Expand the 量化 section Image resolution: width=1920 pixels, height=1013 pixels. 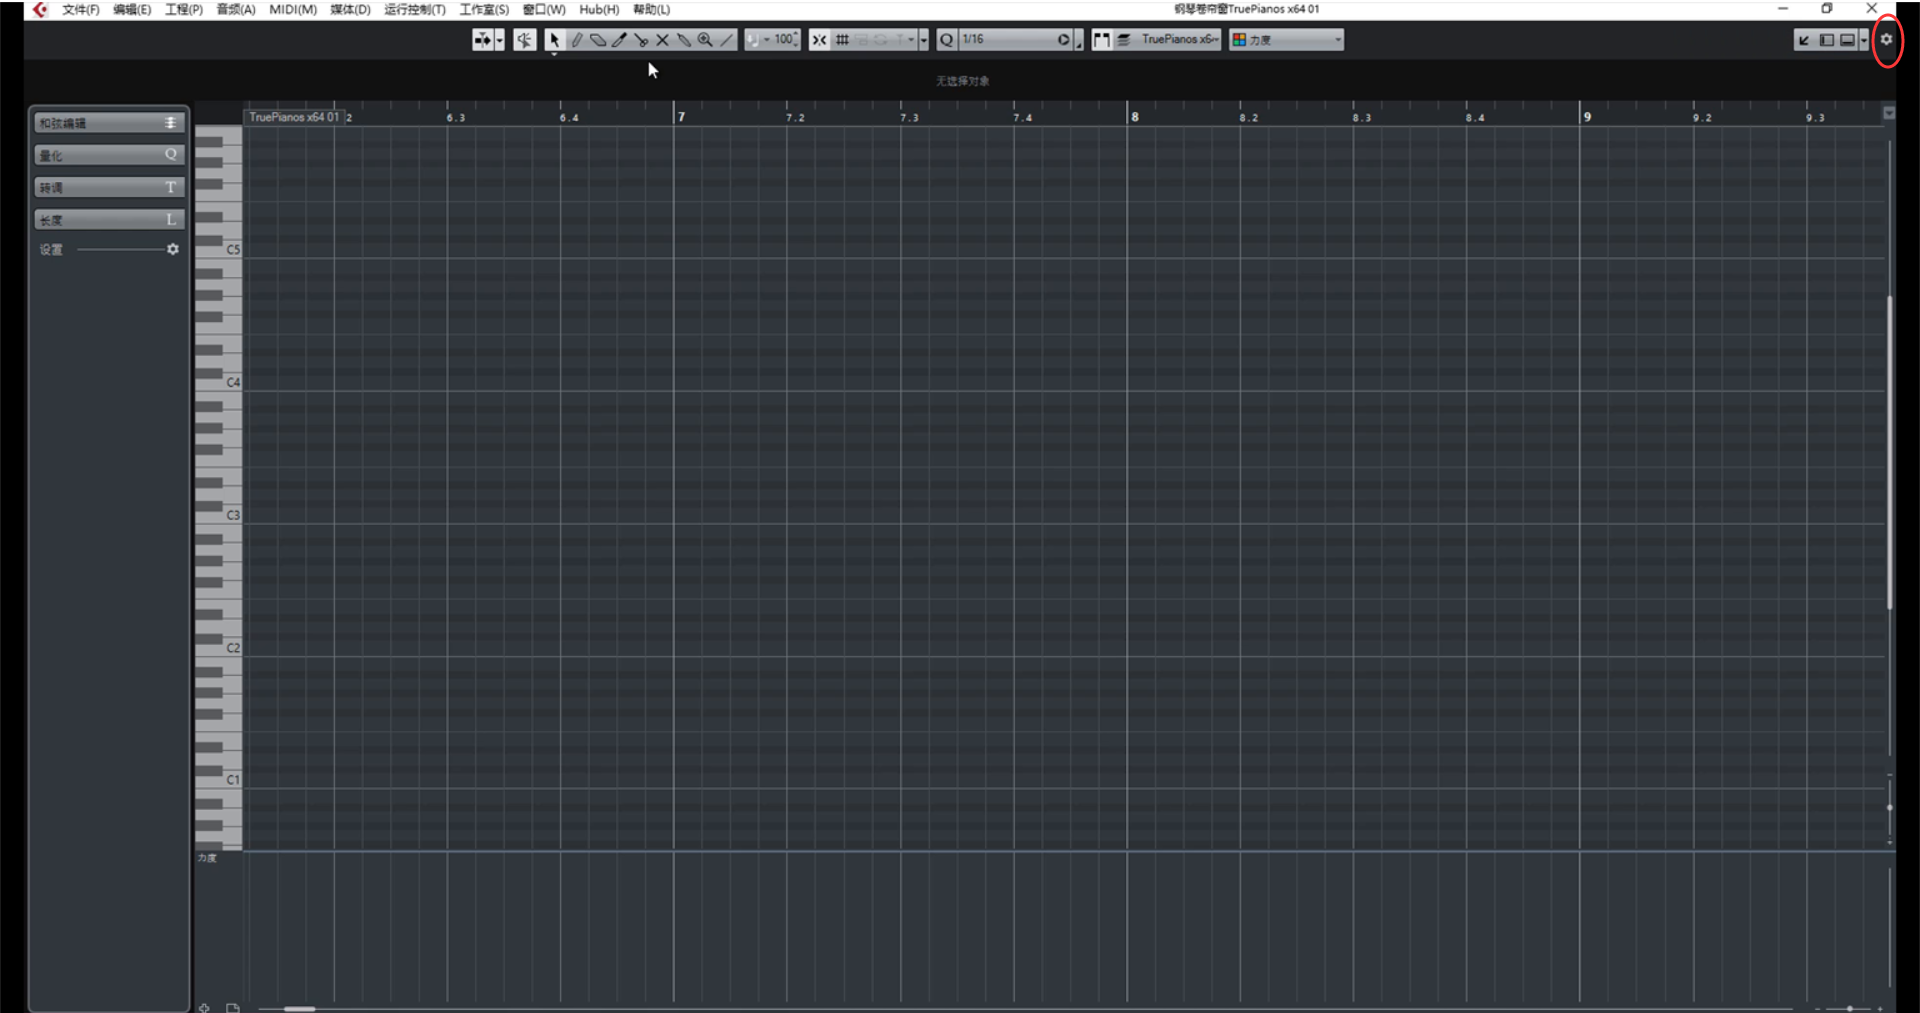pyautogui.click(x=109, y=155)
